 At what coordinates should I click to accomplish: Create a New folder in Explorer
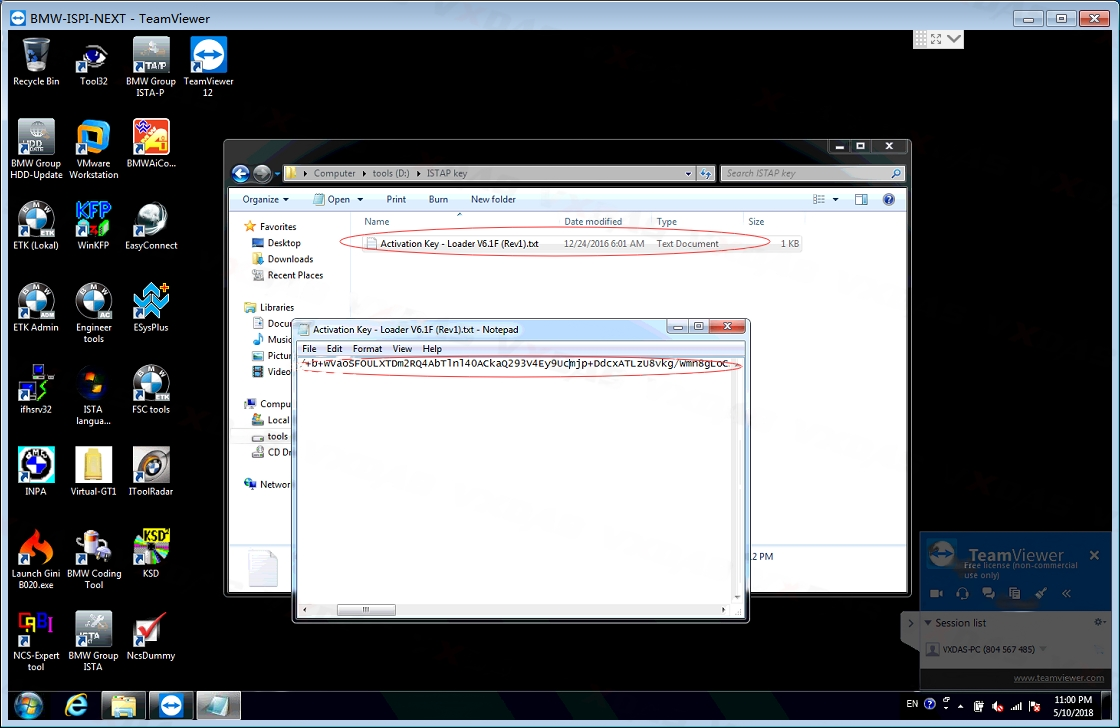point(493,199)
